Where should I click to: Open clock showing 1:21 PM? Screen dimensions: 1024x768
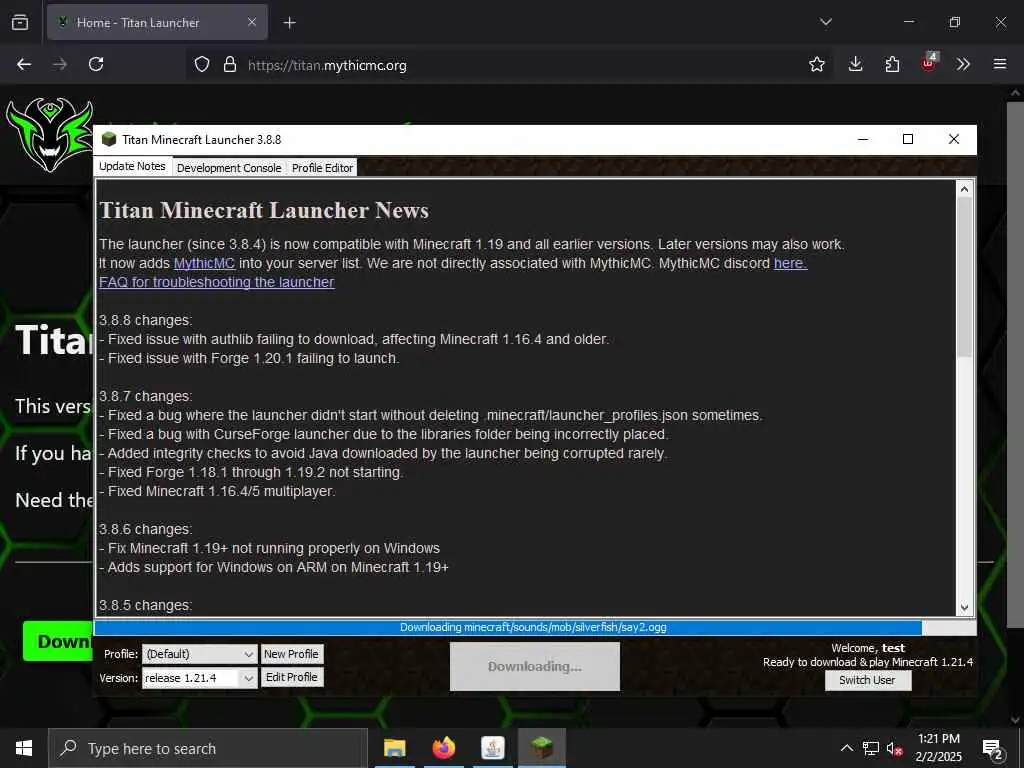(x=938, y=748)
